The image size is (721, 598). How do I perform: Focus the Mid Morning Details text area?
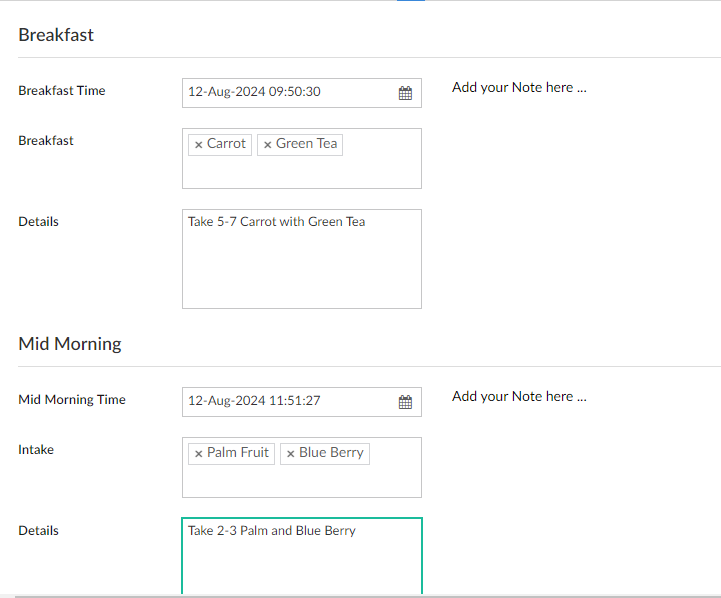coord(301,562)
